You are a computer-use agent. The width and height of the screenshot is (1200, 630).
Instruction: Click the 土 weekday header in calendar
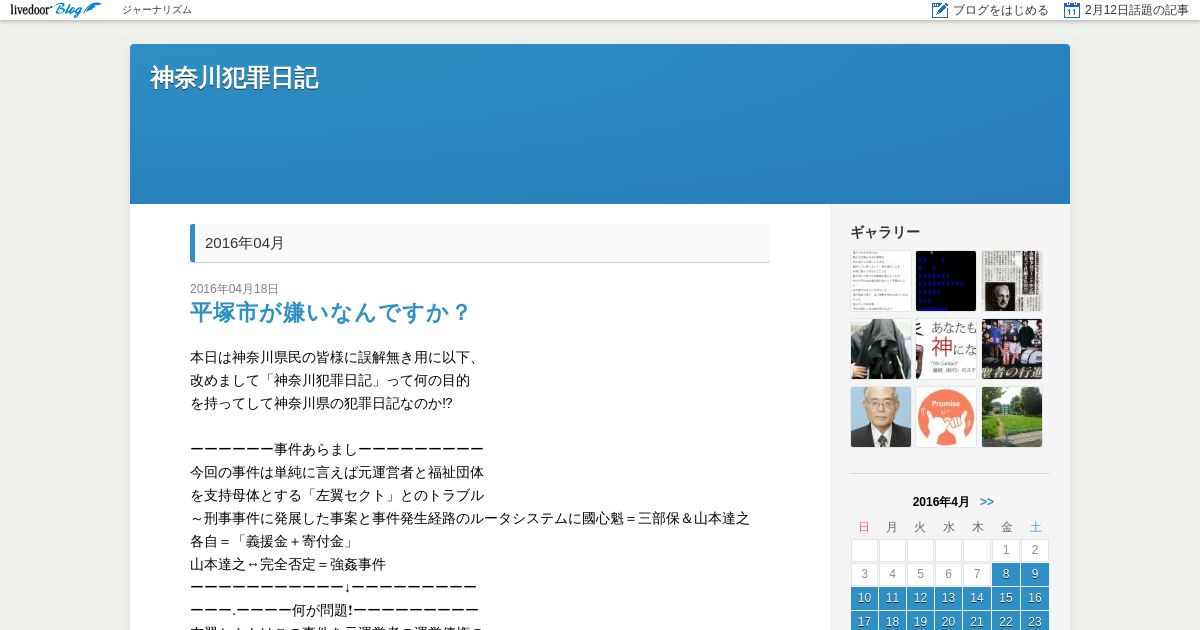pos(1036,527)
